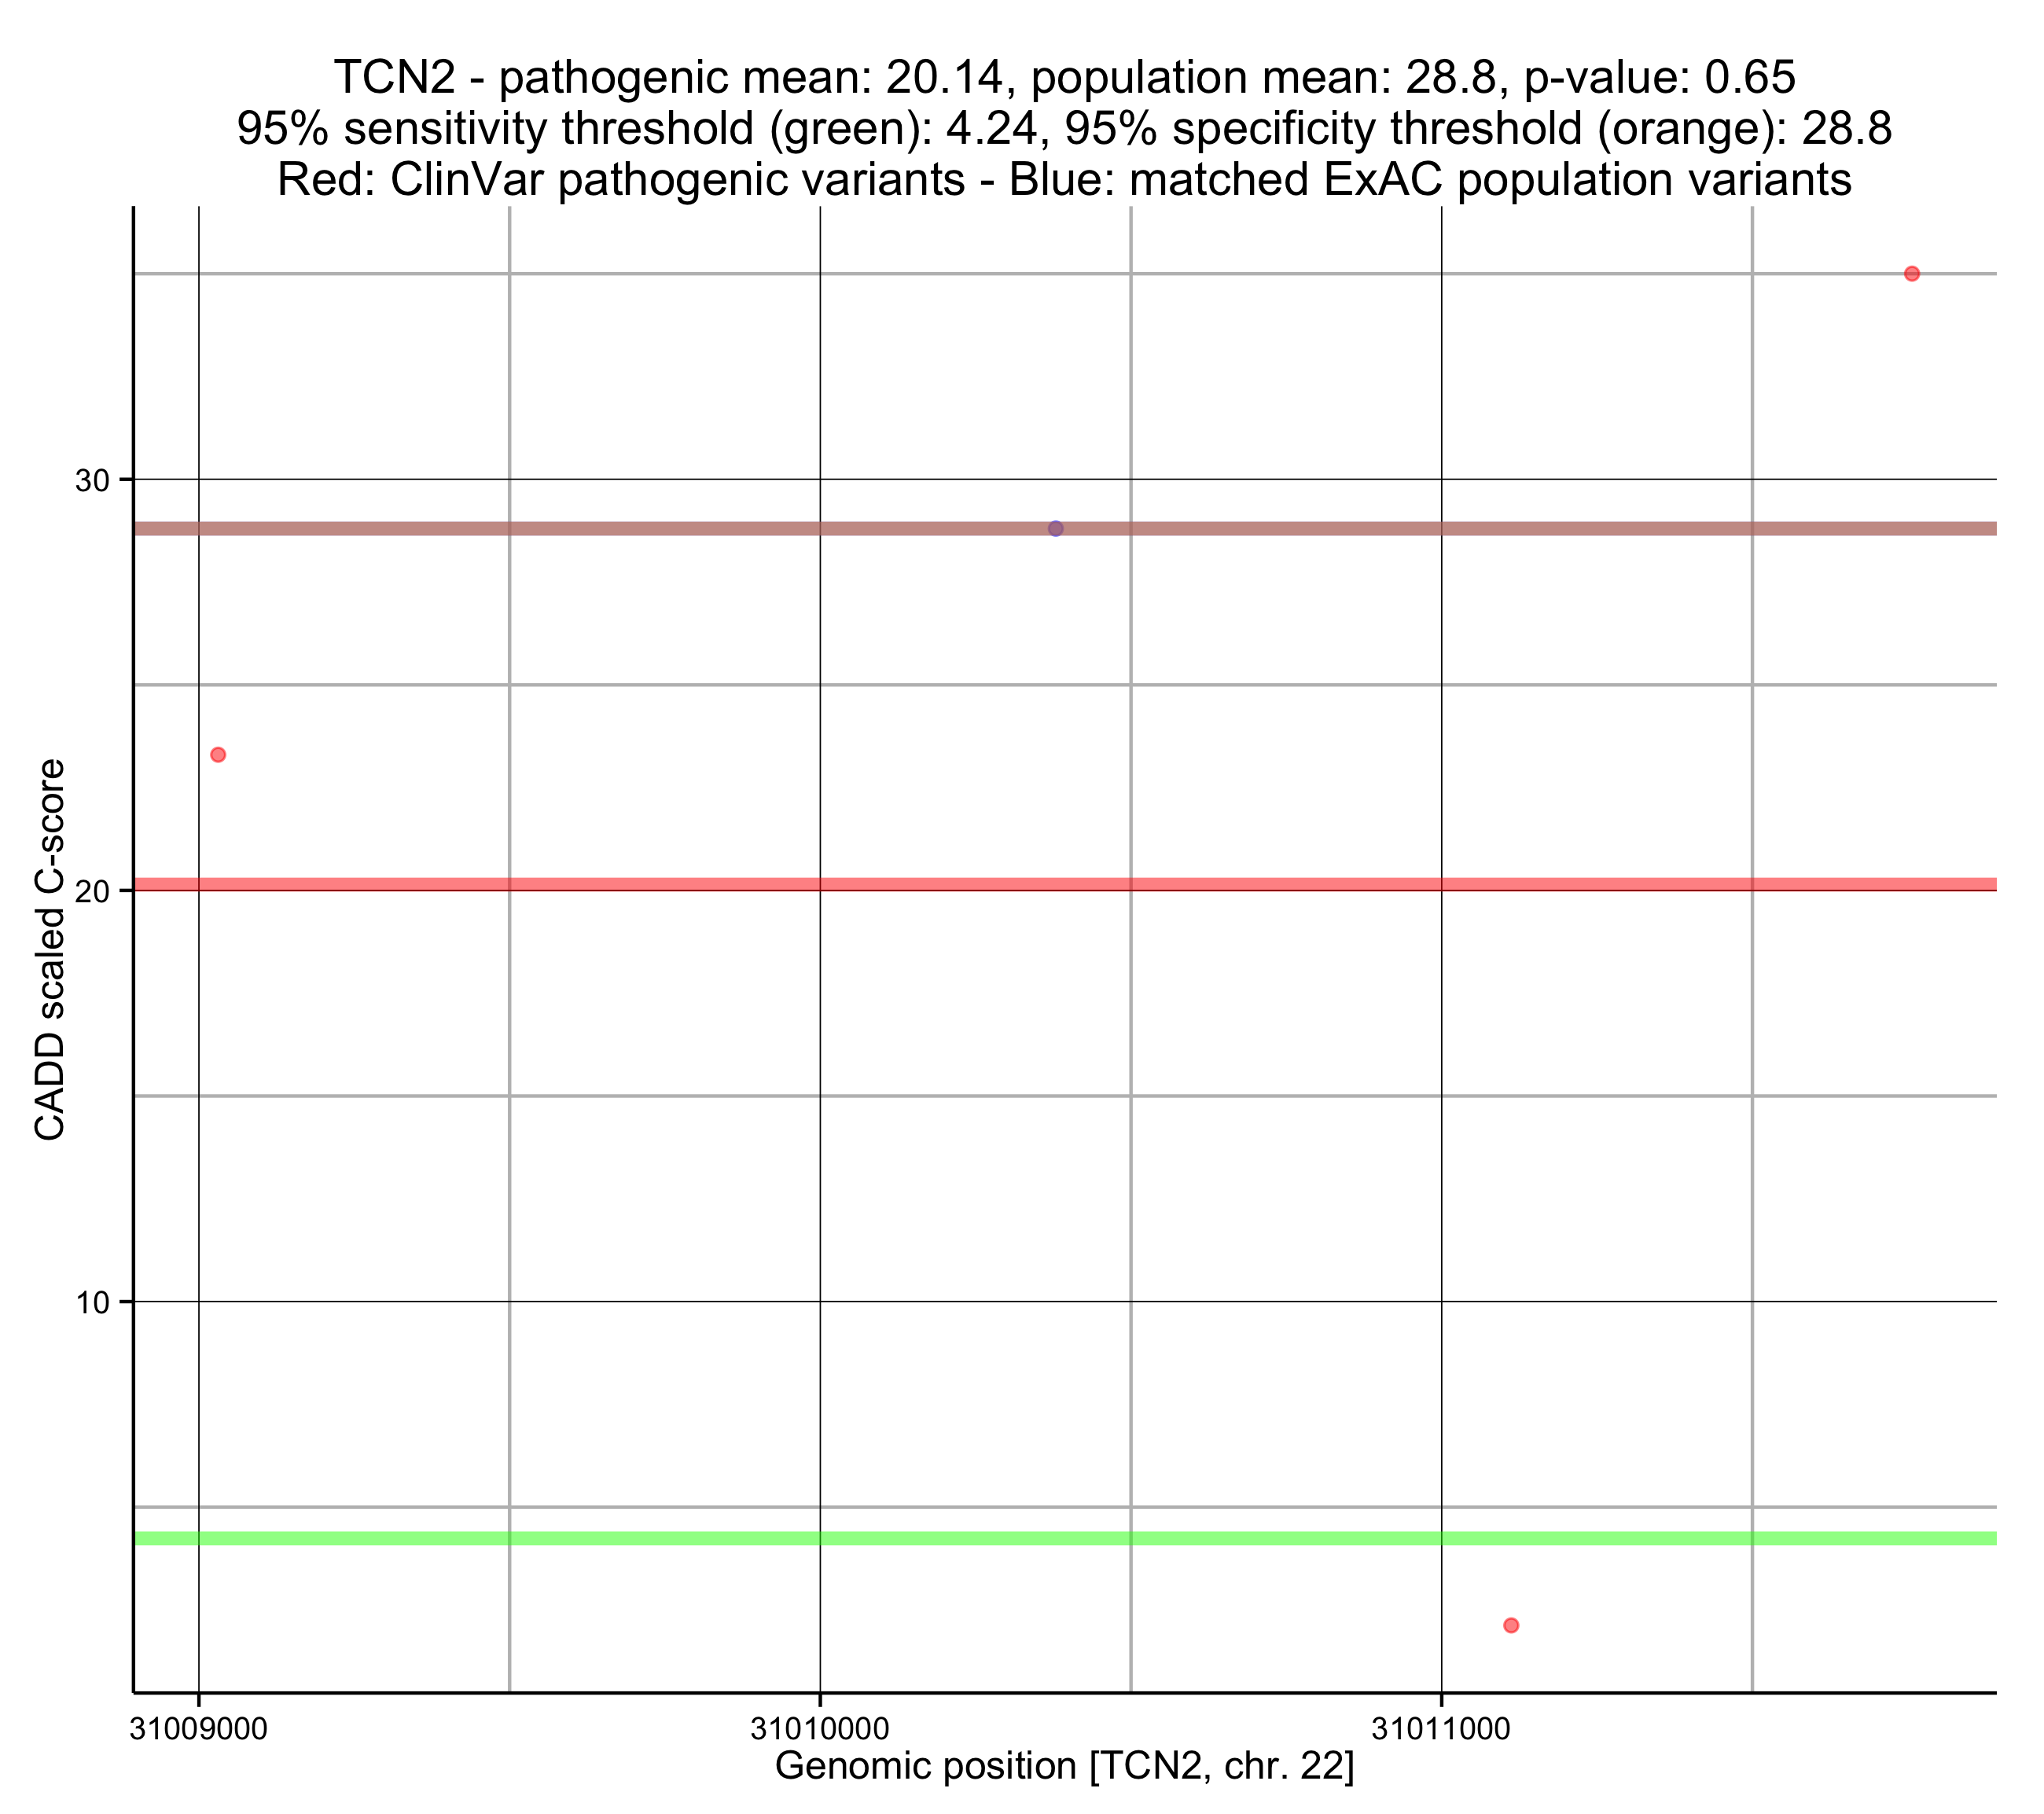Click the y-axis label 10
The image size is (2044, 1814).
pos(92,1303)
